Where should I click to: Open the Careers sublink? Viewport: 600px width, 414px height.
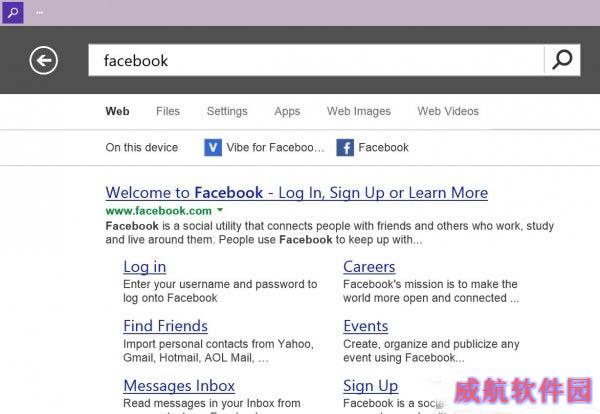point(369,267)
